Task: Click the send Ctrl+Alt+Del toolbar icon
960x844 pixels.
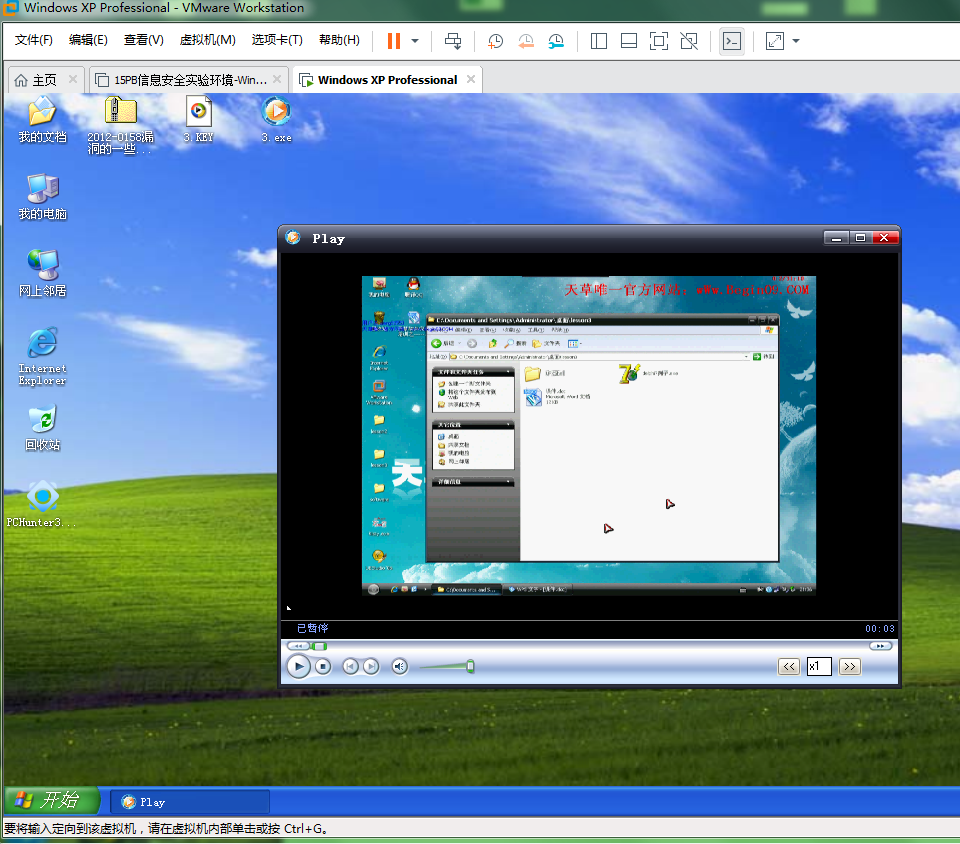Action: point(453,41)
